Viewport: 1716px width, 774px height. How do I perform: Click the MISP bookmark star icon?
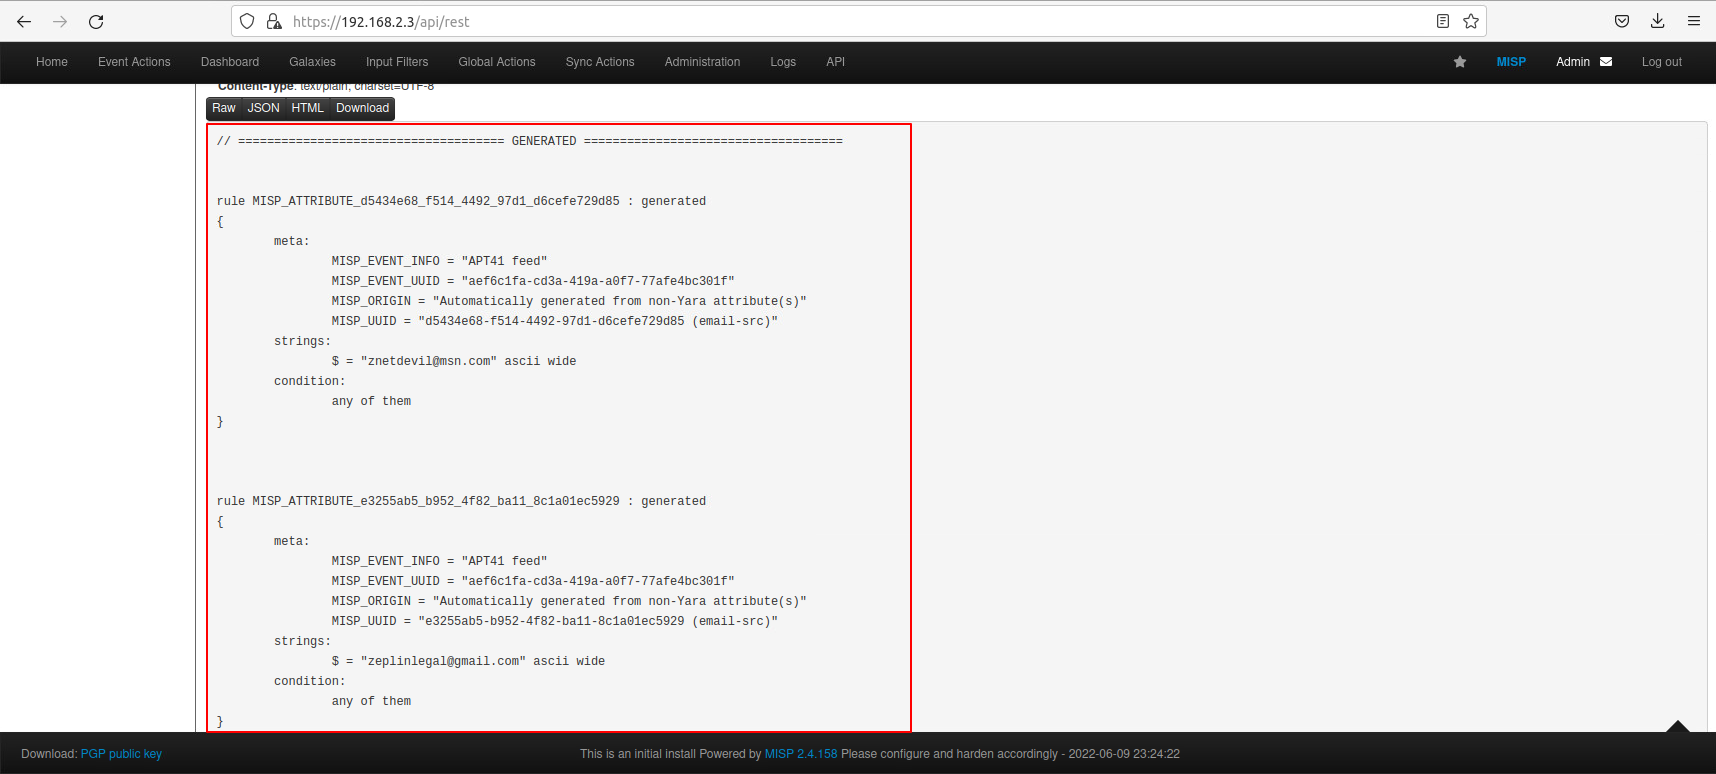(x=1459, y=62)
